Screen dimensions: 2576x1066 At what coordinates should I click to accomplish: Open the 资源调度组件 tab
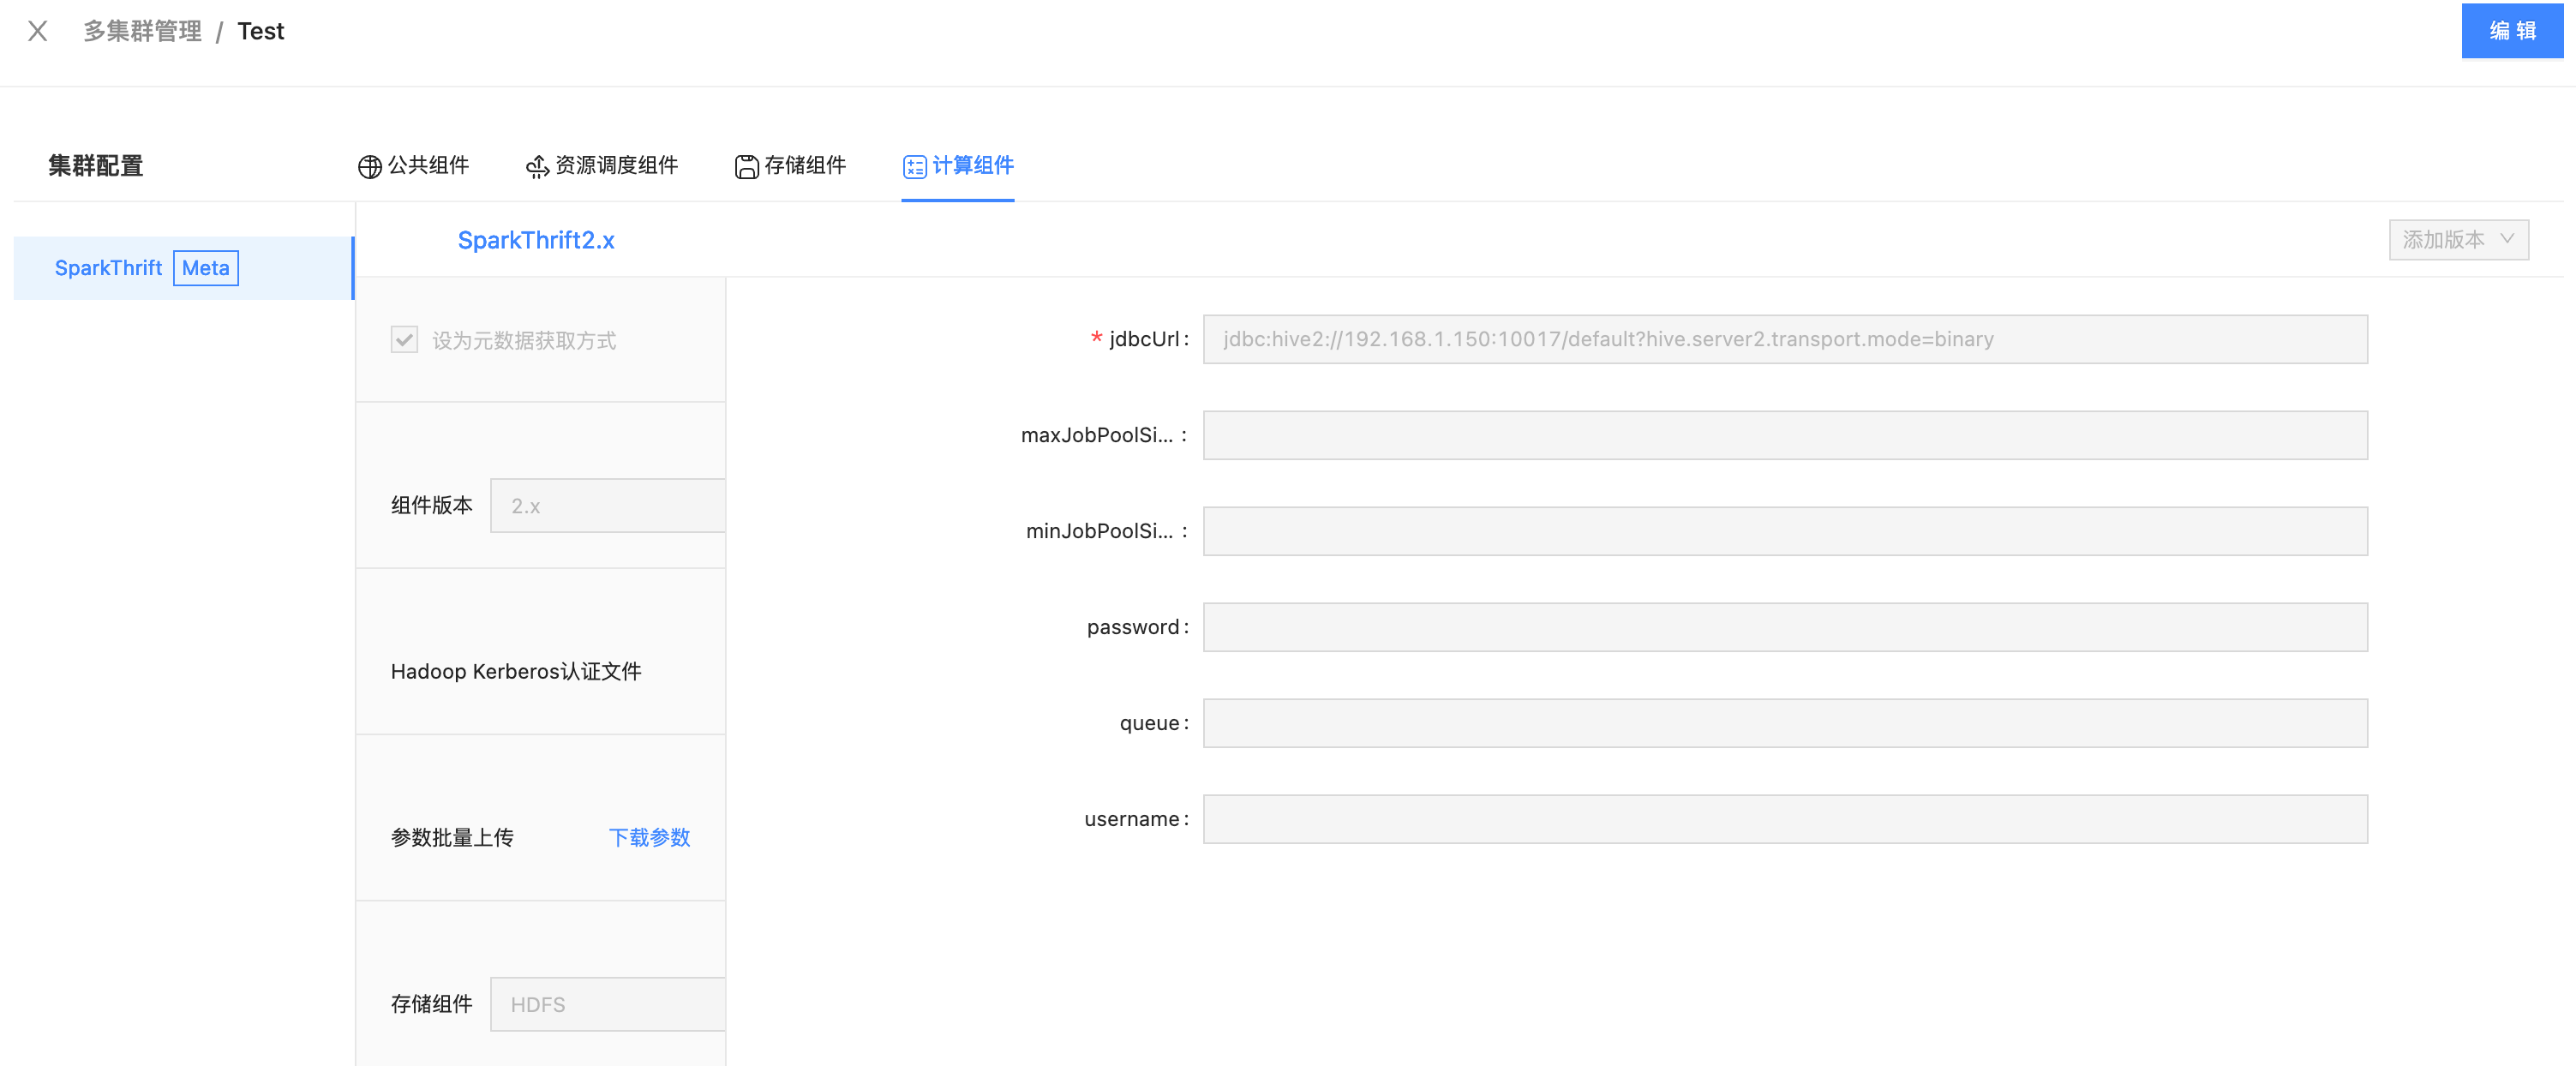pos(616,166)
